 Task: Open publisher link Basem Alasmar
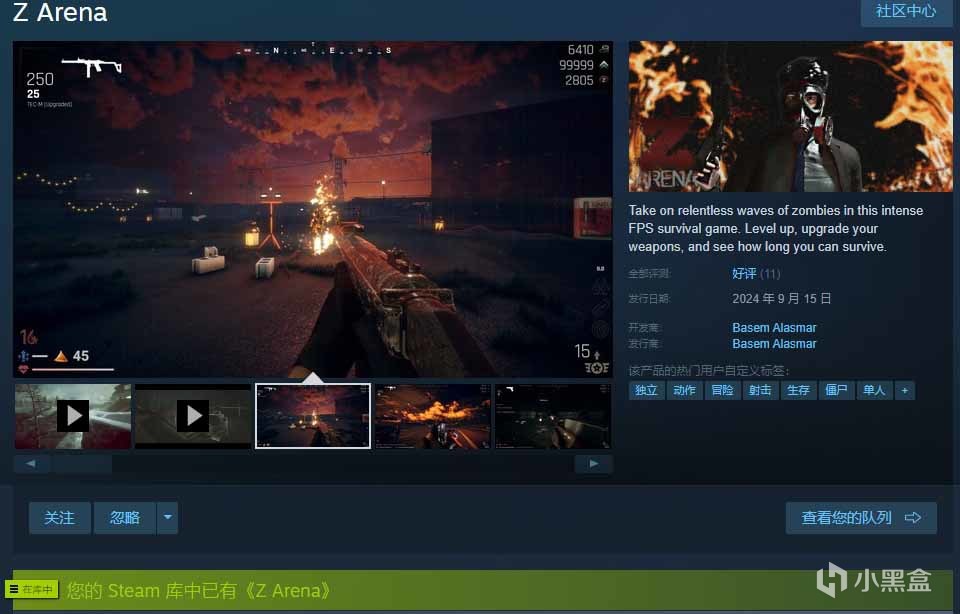774,343
